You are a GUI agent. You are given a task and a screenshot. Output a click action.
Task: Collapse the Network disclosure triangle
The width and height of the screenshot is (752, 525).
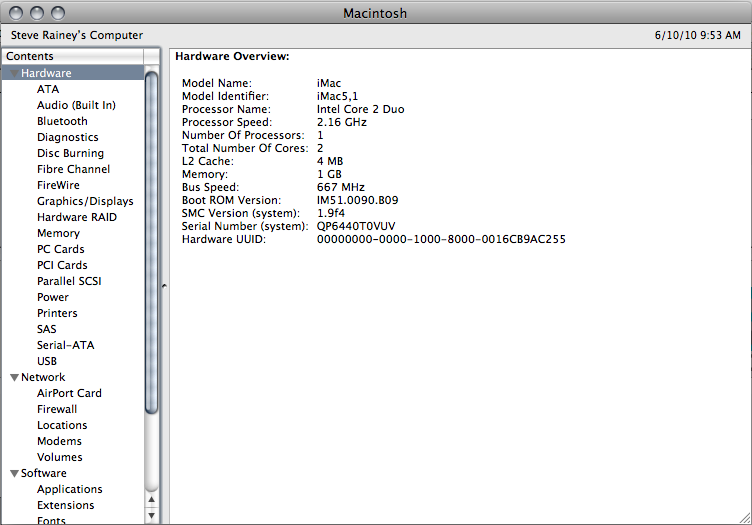(14, 377)
